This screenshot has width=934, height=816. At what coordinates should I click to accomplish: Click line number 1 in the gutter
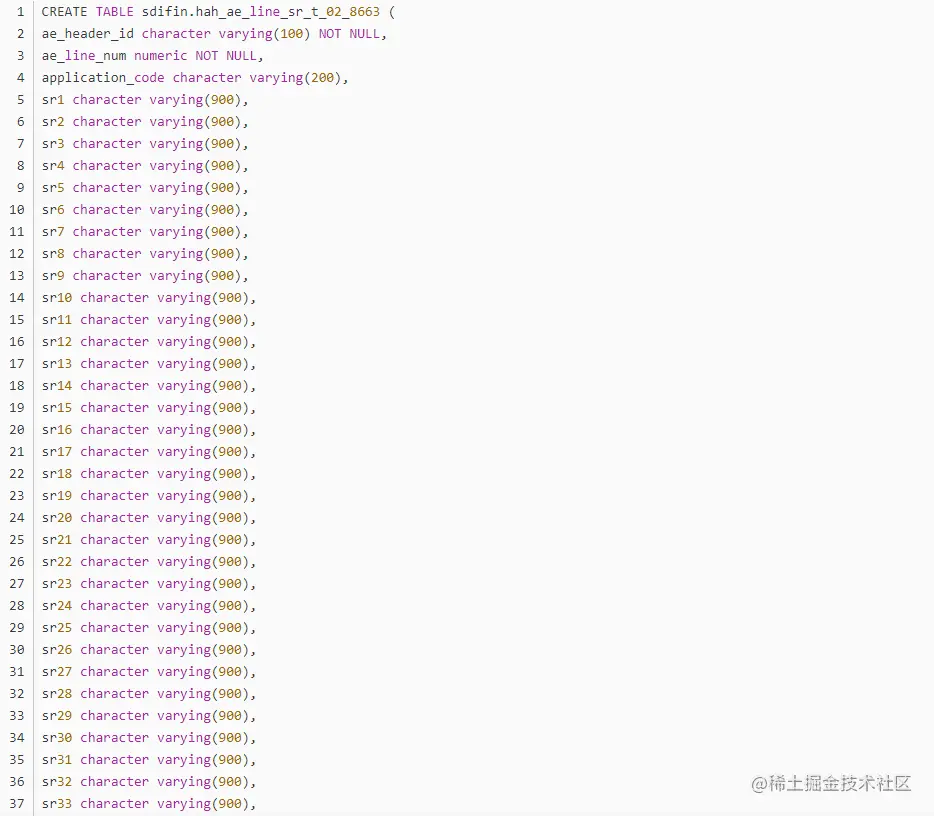coord(20,12)
